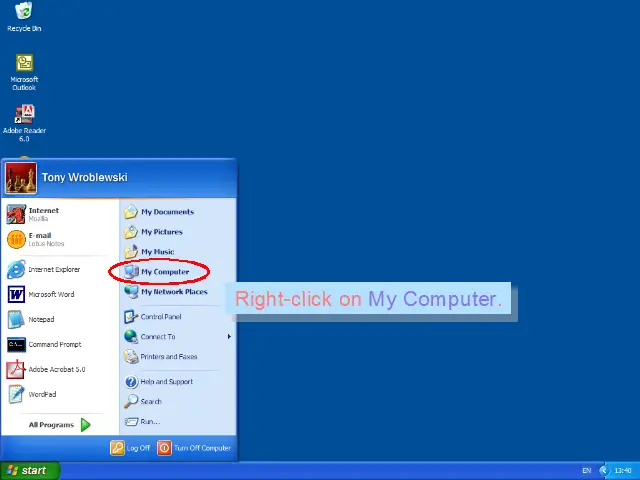Viewport: 640px width, 480px height.
Task: Open My Documents folder icon
Action: 131,212
